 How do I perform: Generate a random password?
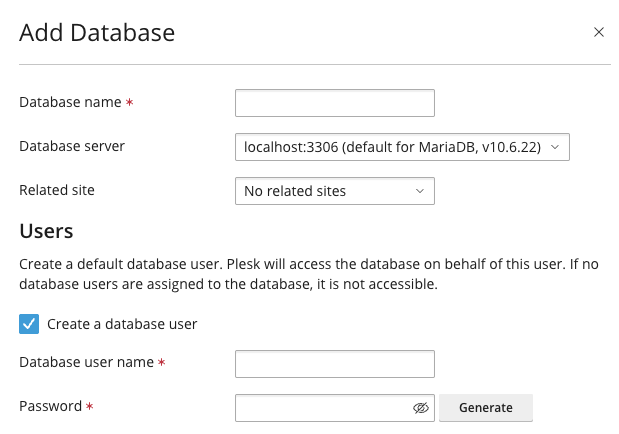pos(486,408)
